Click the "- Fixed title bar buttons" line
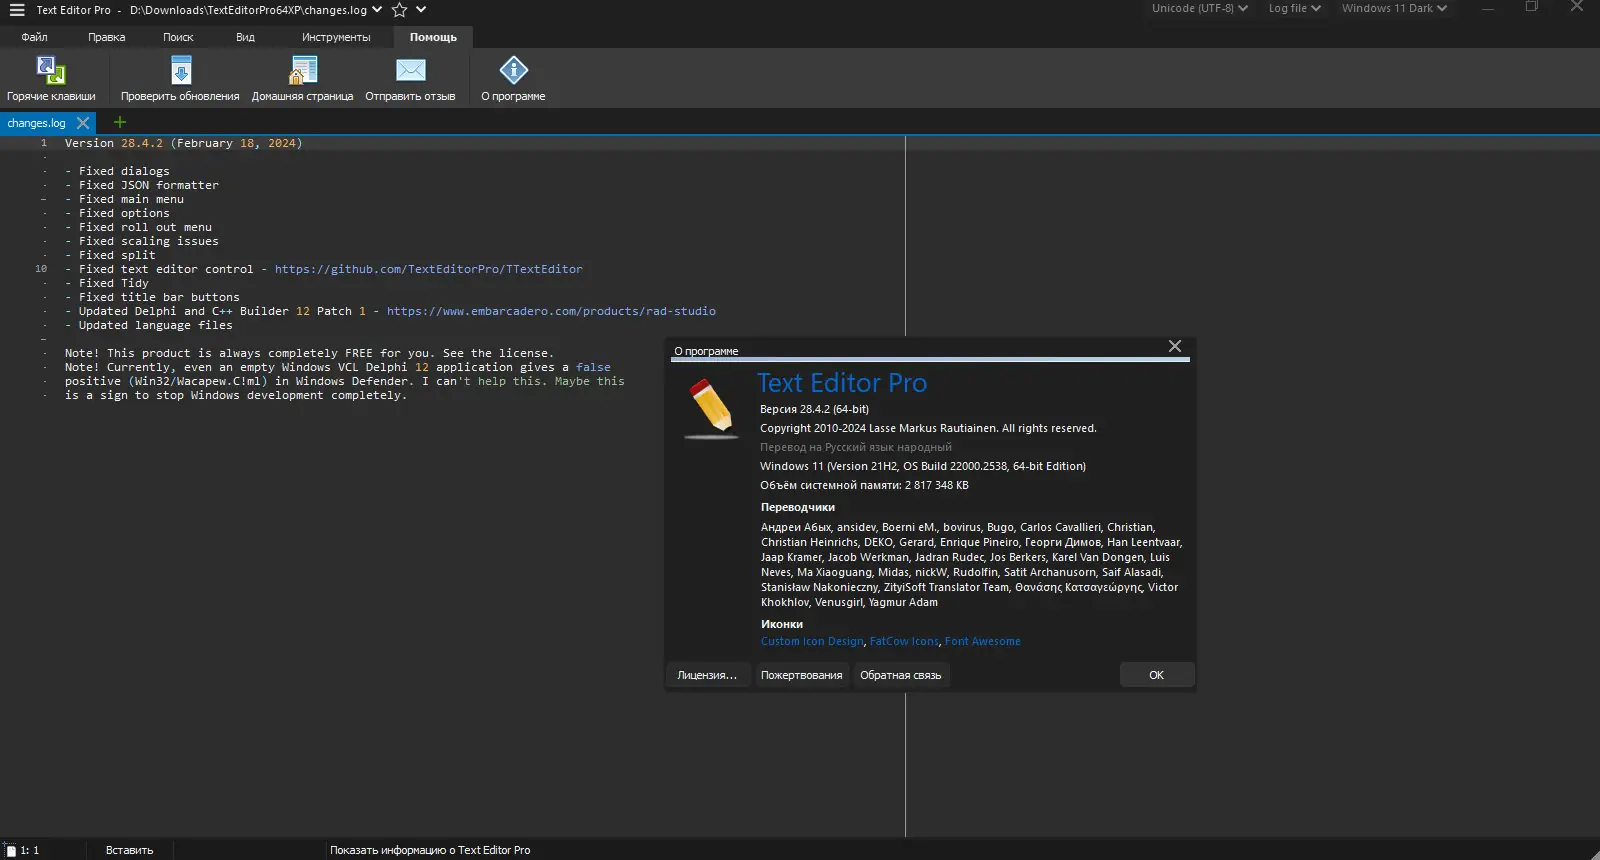Viewport: 1600px width, 860px height. click(x=152, y=297)
